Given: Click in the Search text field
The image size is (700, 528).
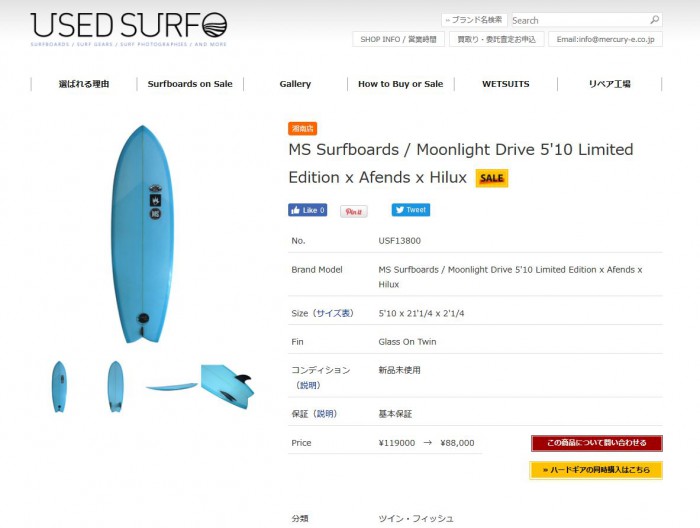Looking at the screenshot, I should coord(578,20).
